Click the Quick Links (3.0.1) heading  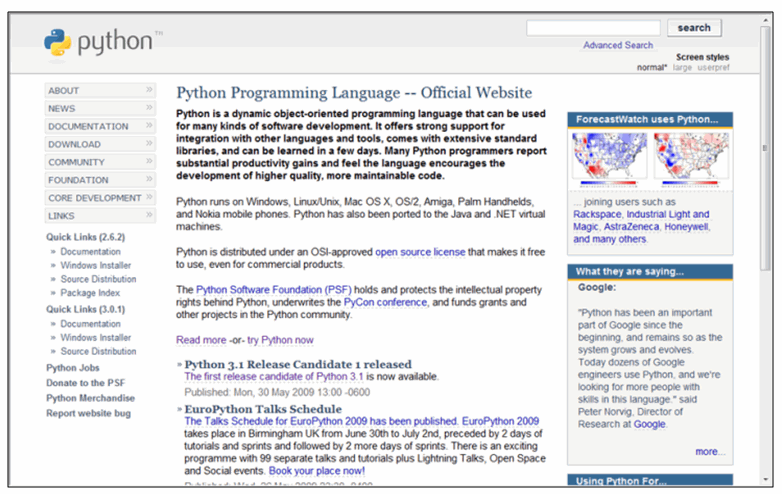point(85,310)
